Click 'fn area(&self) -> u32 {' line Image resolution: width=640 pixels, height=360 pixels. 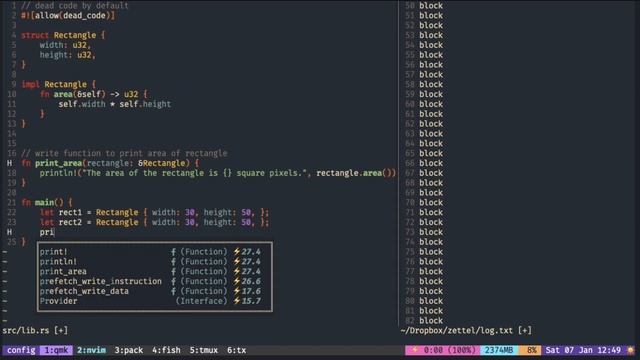93,94
